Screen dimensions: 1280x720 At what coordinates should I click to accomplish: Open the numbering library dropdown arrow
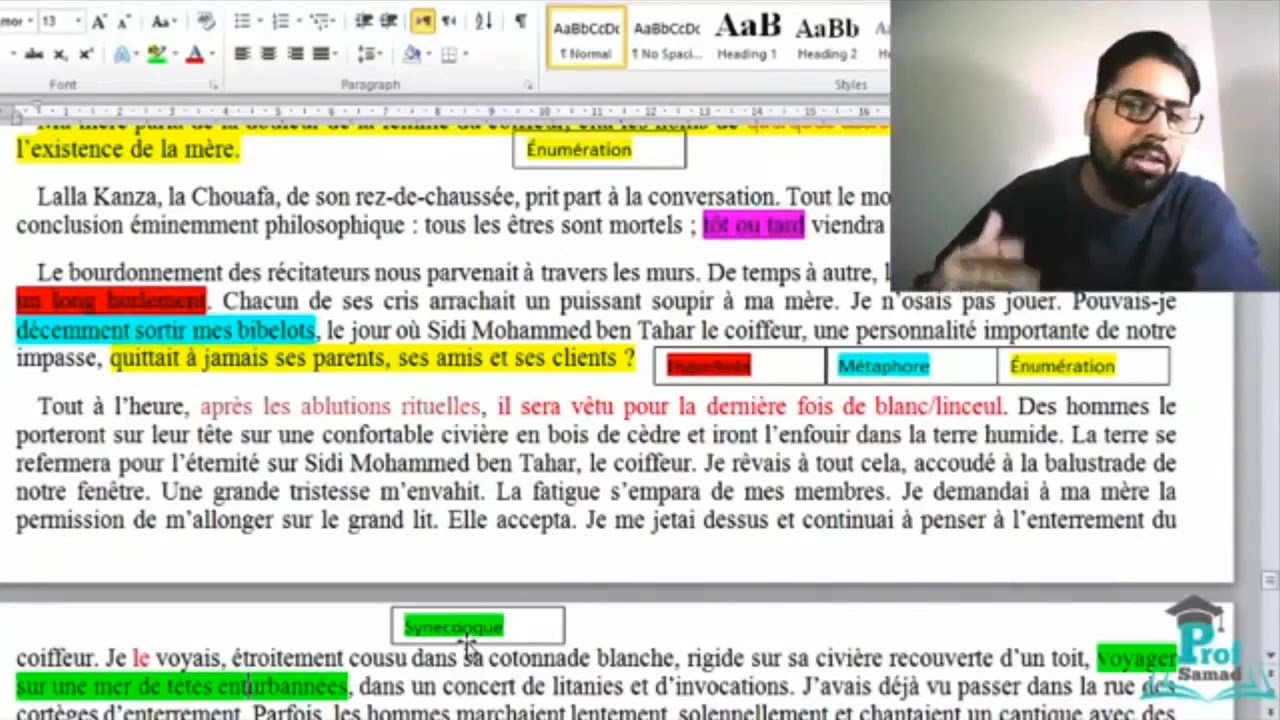pyautogui.click(x=298, y=21)
